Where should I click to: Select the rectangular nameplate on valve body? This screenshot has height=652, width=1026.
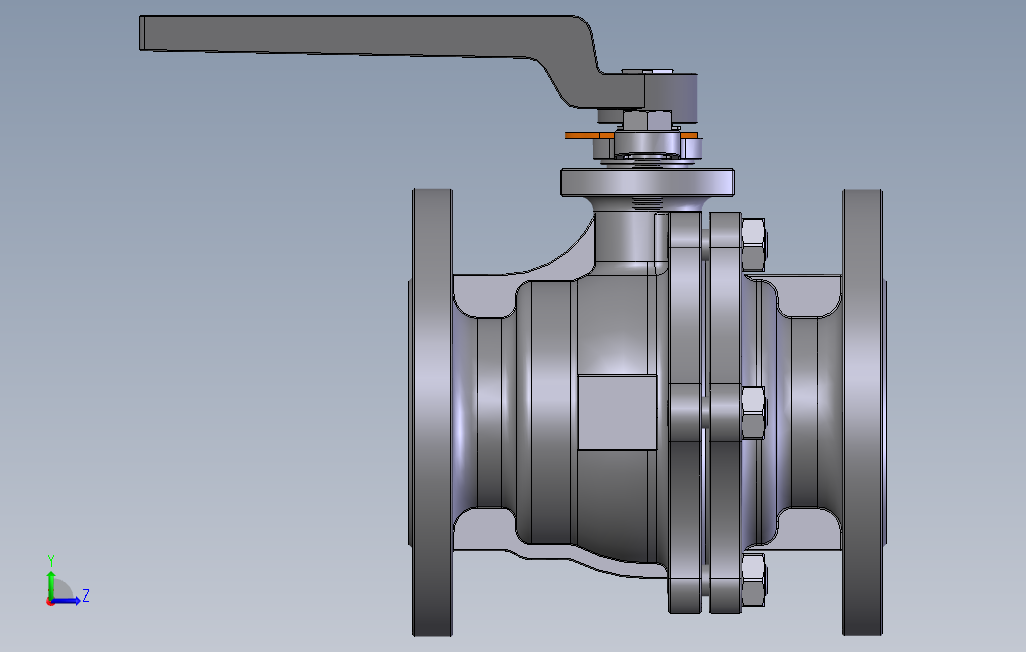617,412
